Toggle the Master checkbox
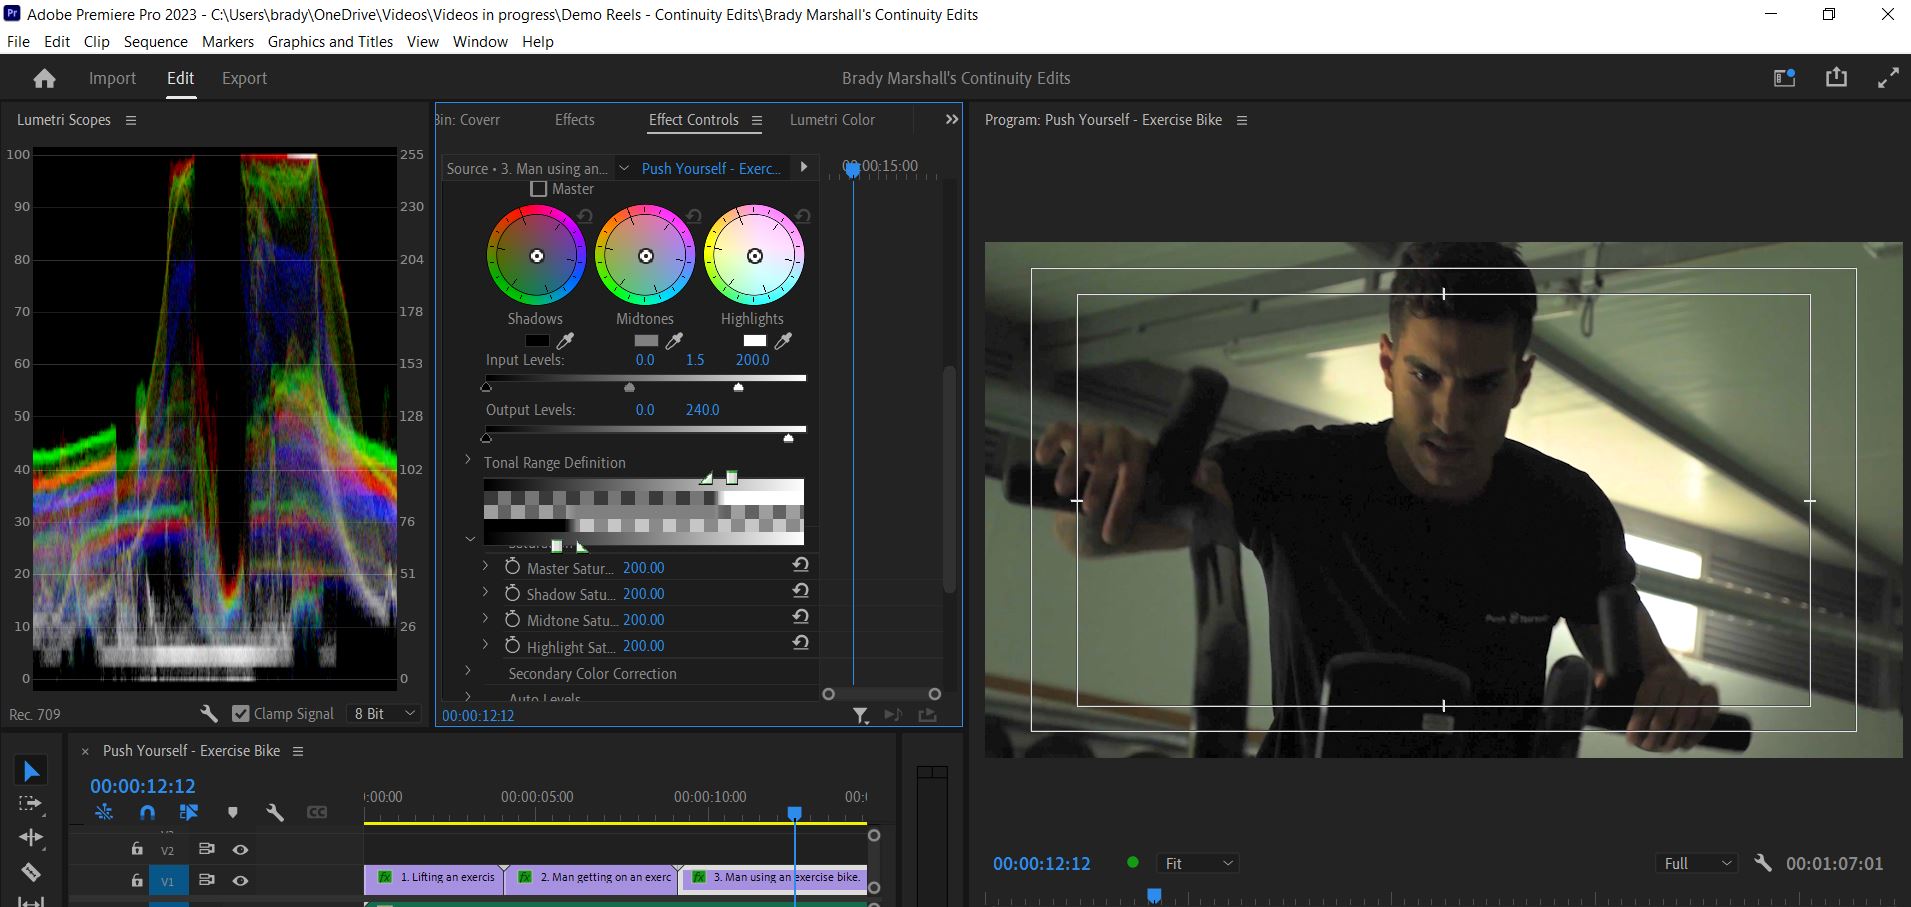The width and height of the screenshot is (1911, 907). [539, 189]
